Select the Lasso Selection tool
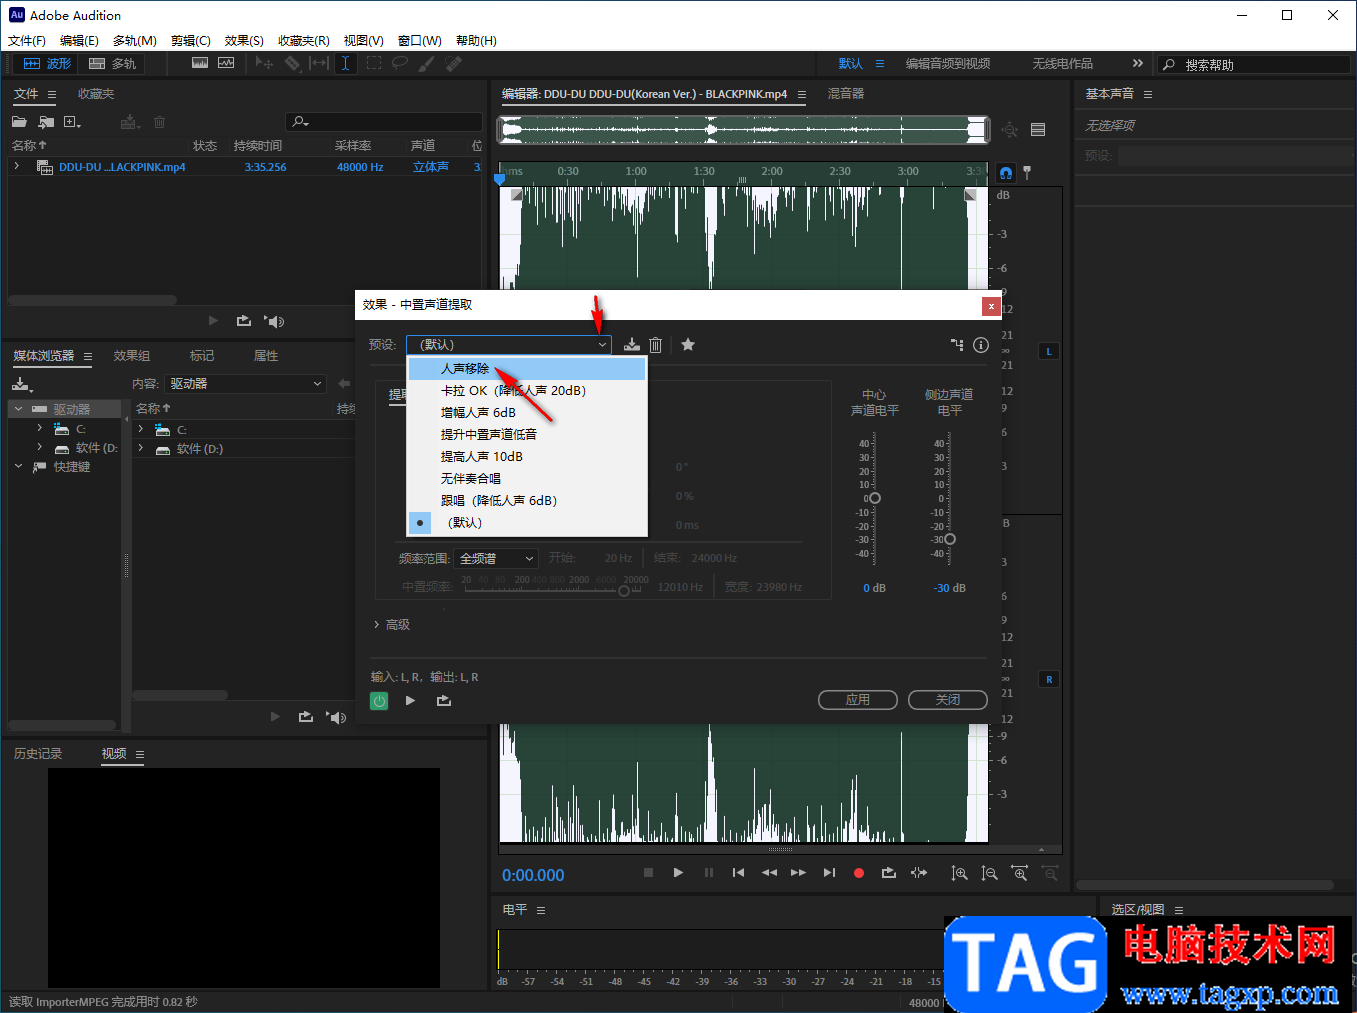 point(399,63)
